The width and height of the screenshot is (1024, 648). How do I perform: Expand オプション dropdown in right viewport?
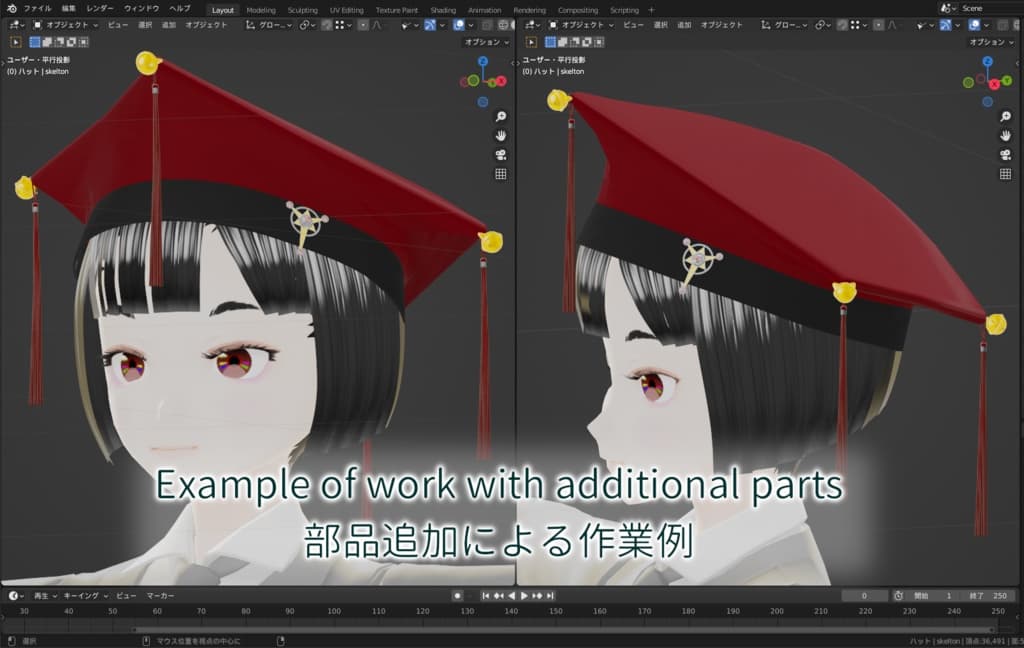990,42
